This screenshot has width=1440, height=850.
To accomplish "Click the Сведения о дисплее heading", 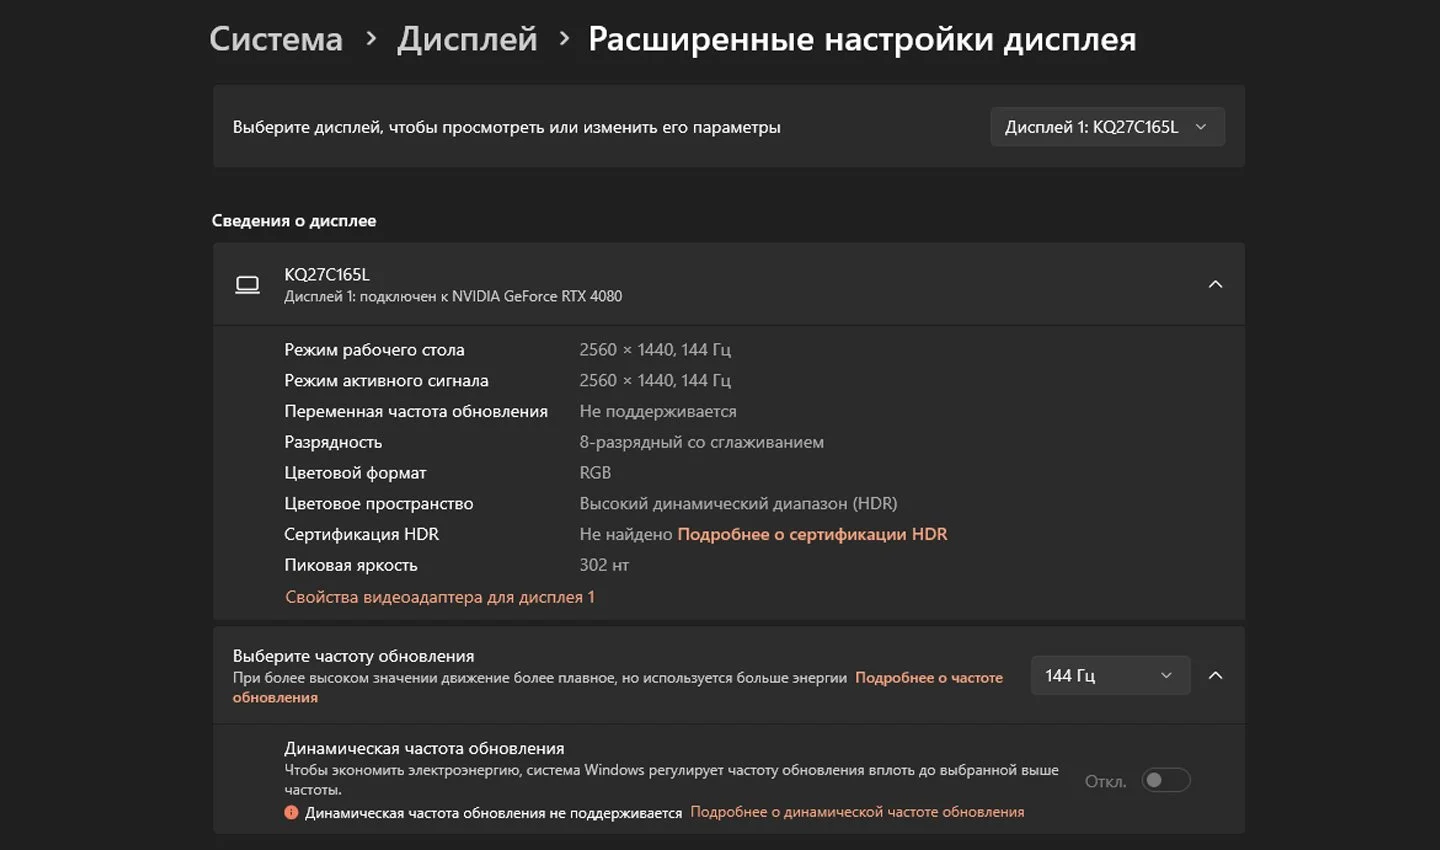I will (294, 220).
